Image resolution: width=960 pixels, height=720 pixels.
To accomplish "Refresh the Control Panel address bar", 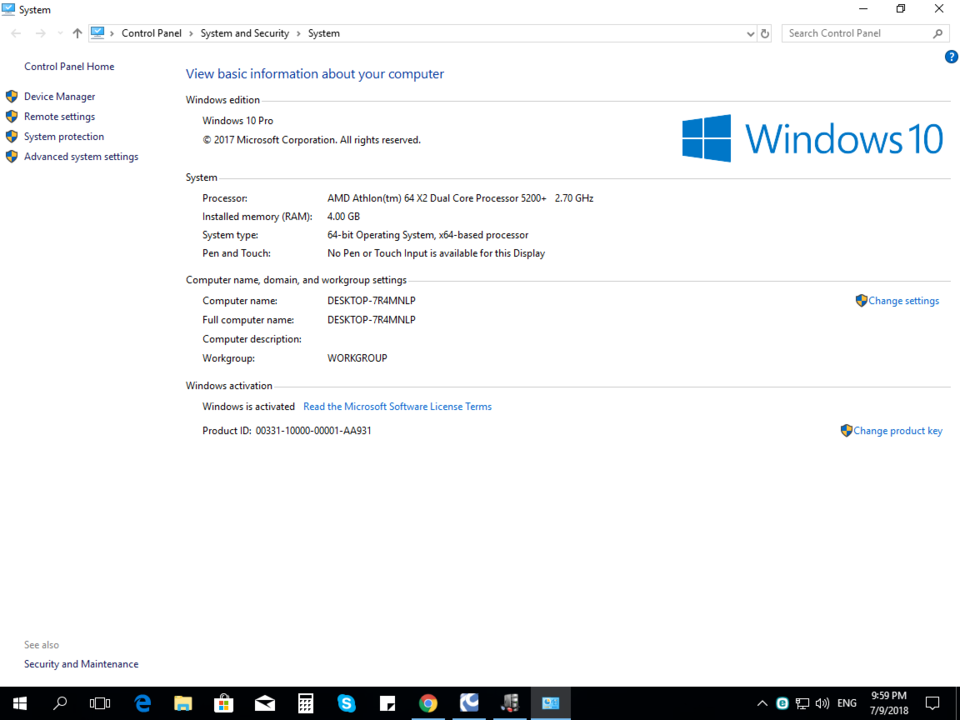I will coord(765,34).
